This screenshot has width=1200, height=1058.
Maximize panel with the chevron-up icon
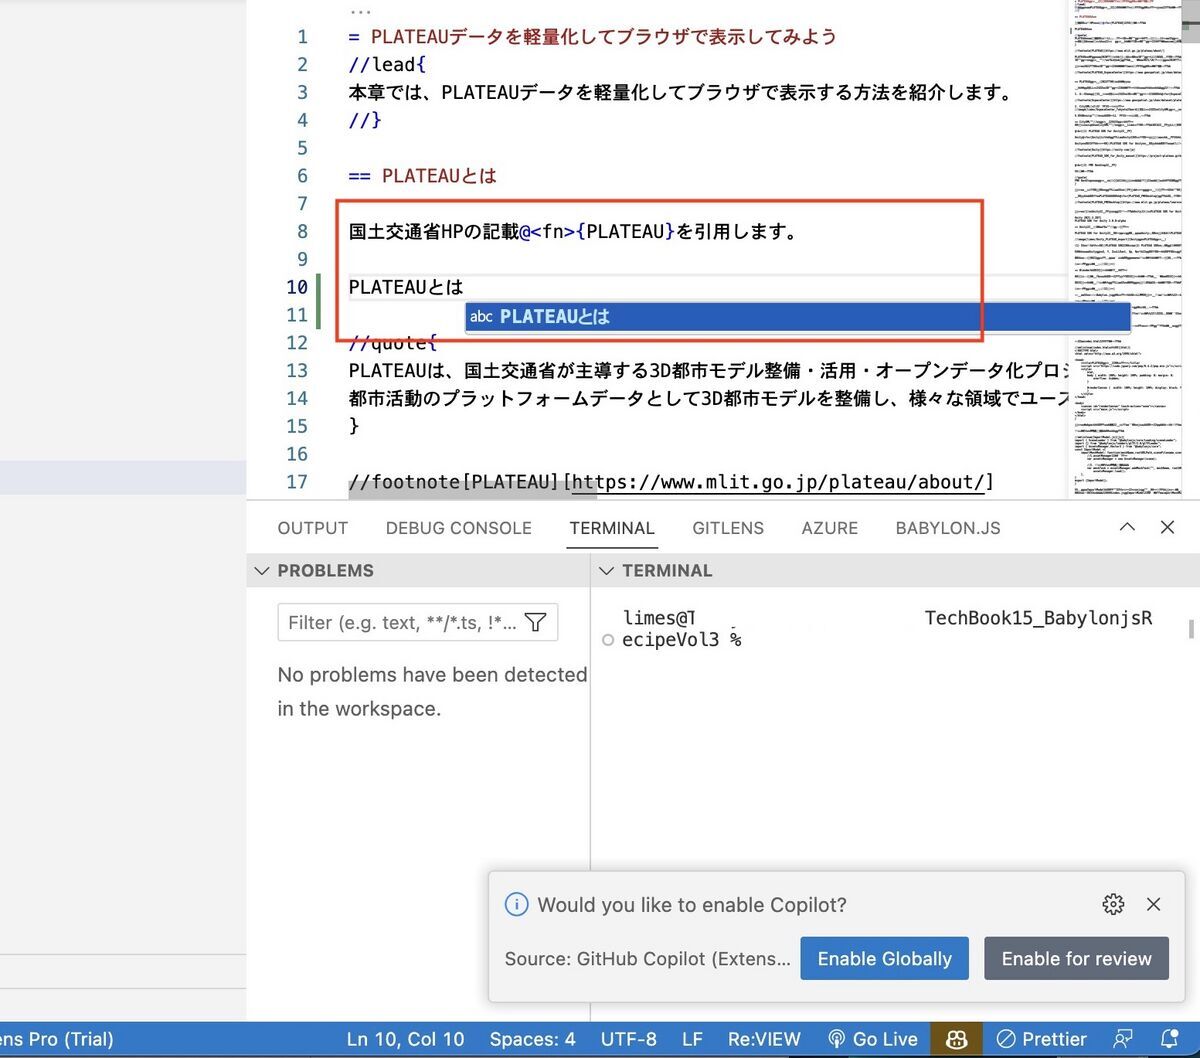point(1127,527)
